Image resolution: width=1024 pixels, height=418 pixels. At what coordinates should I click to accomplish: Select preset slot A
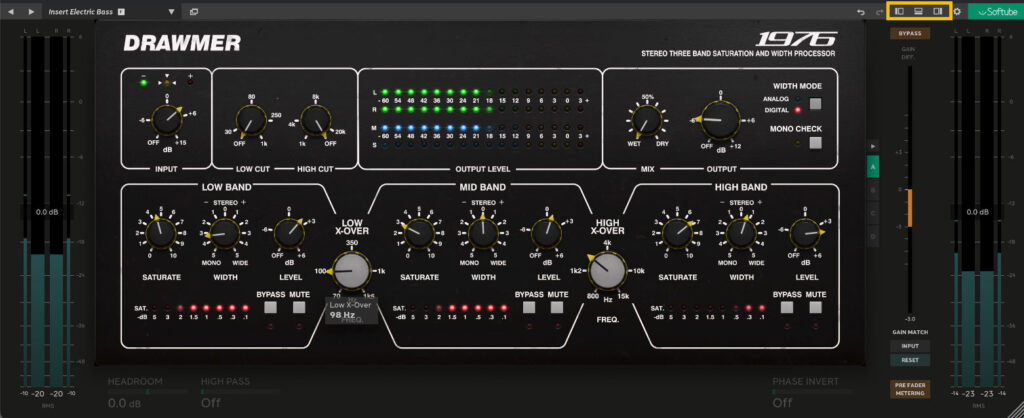click(873, 167)
